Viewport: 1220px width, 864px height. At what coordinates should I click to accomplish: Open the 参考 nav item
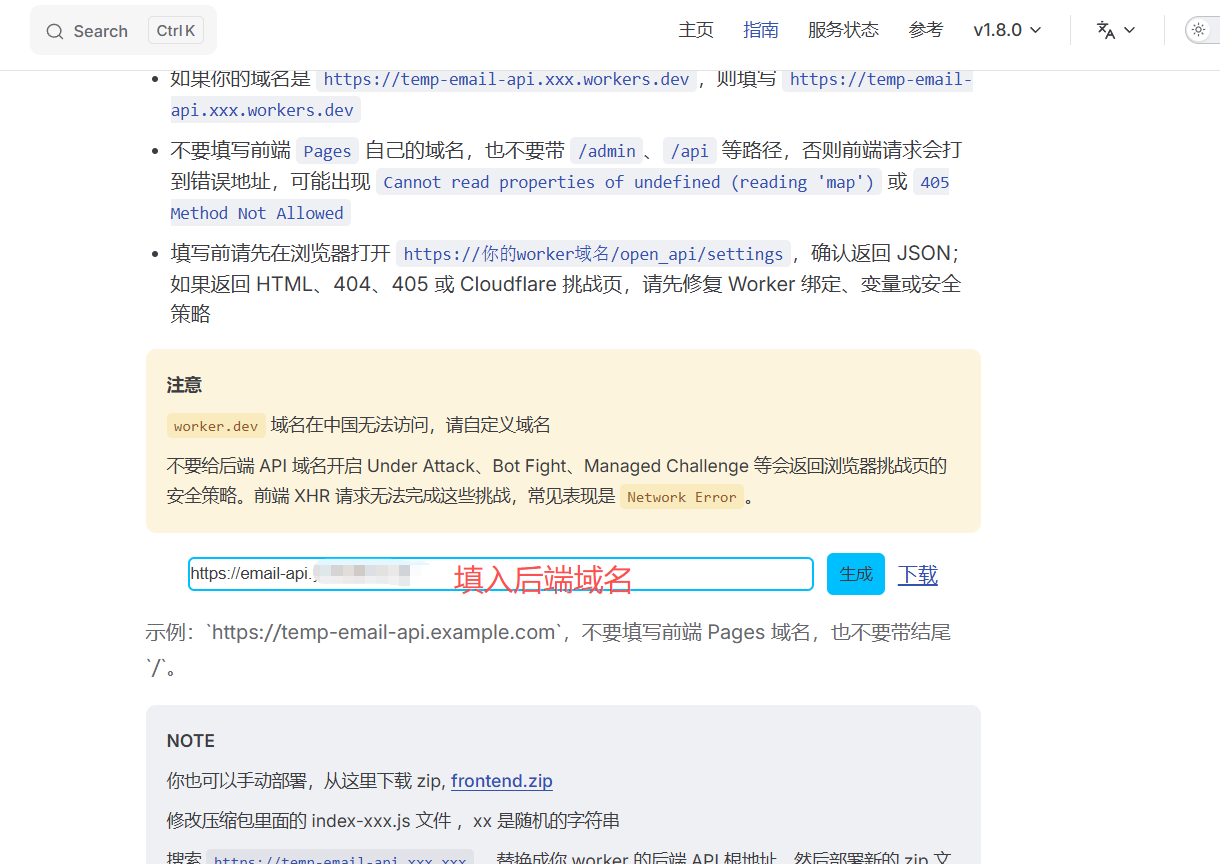pyautogui.click(x=926, y=30)
